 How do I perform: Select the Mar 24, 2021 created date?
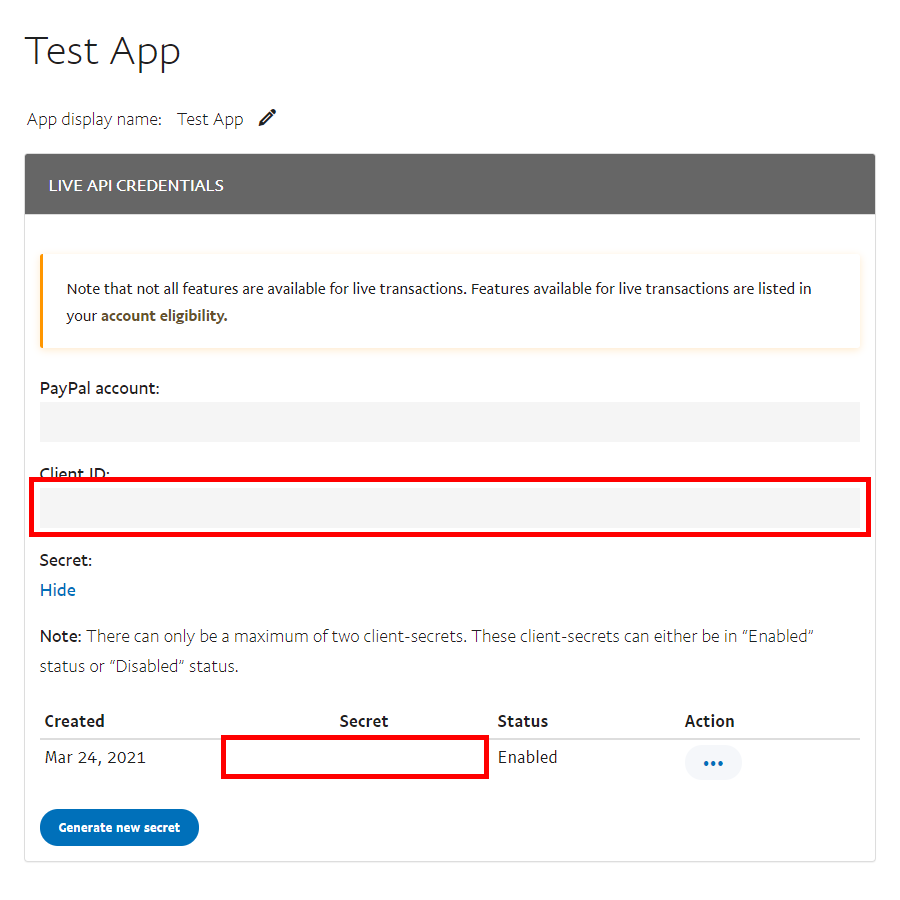pyautogui.click(x=95, y=757)
